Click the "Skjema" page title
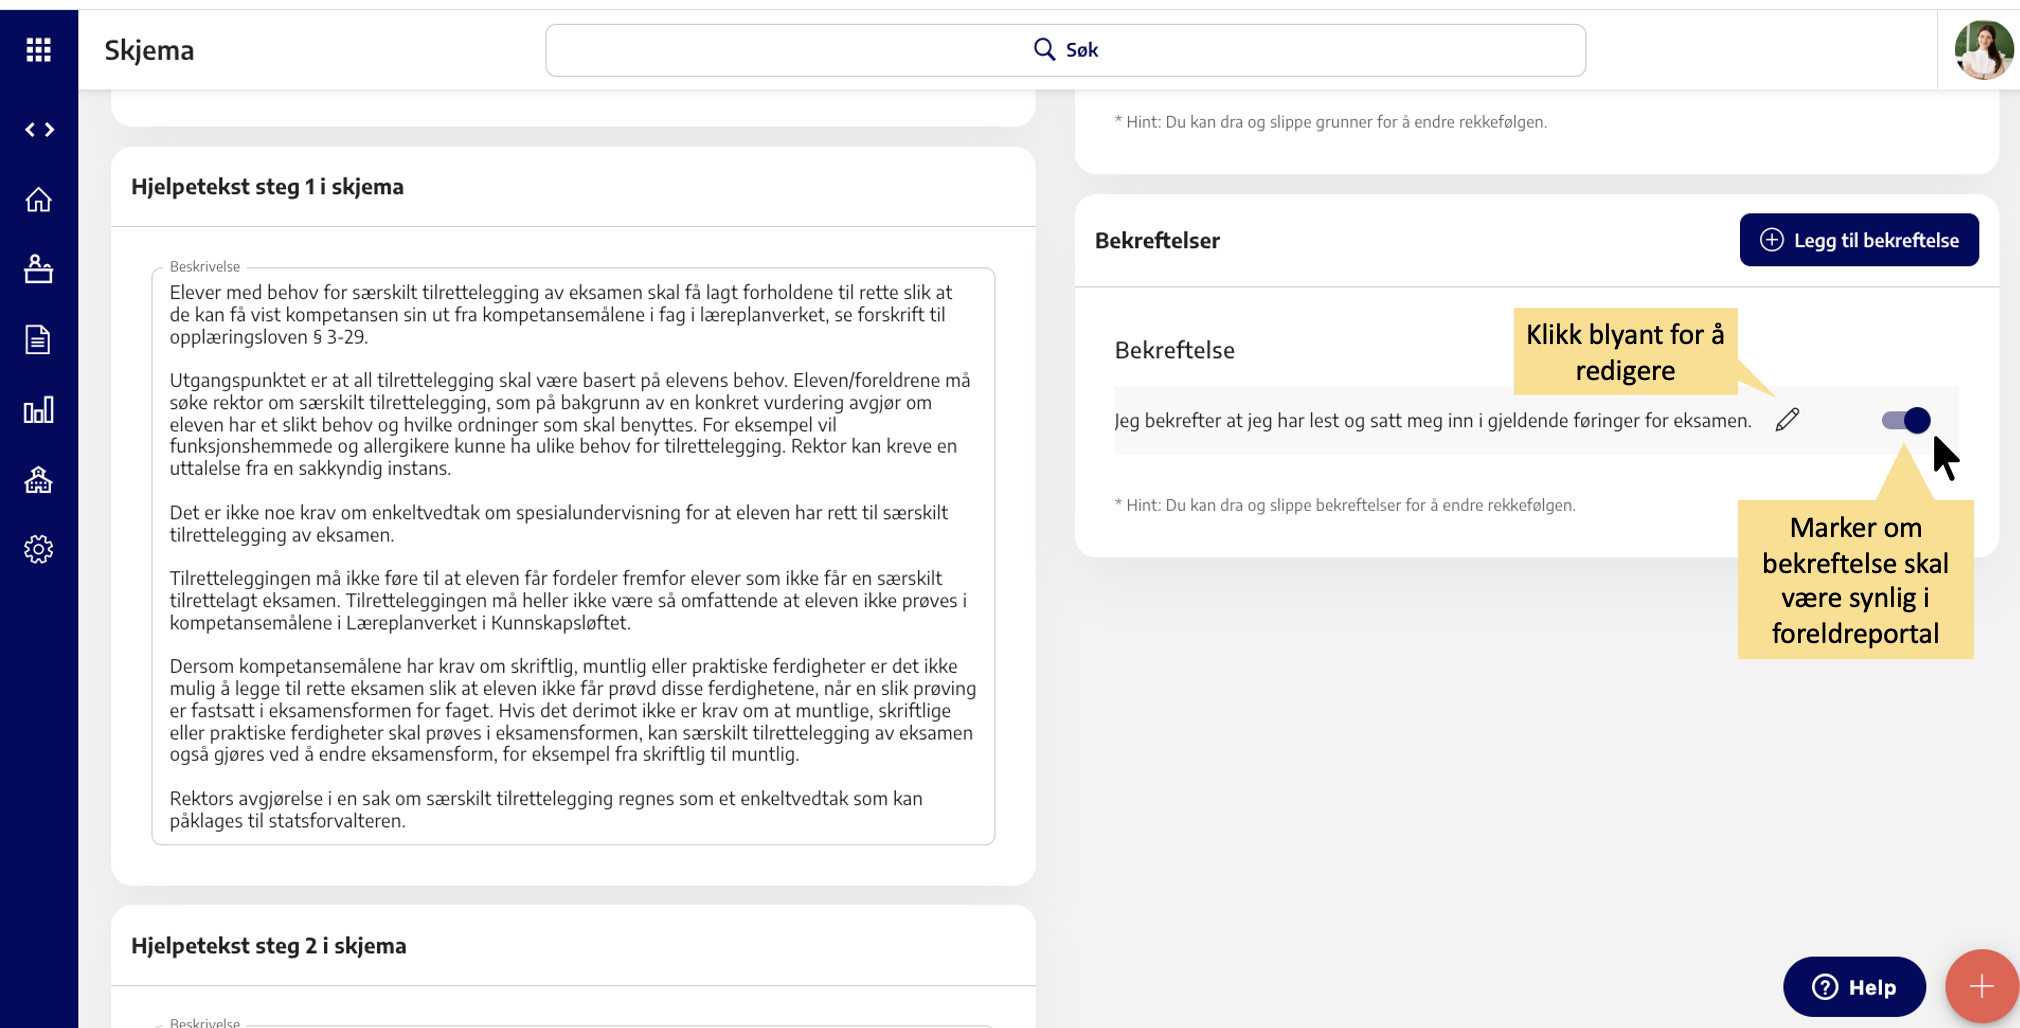 149,50
